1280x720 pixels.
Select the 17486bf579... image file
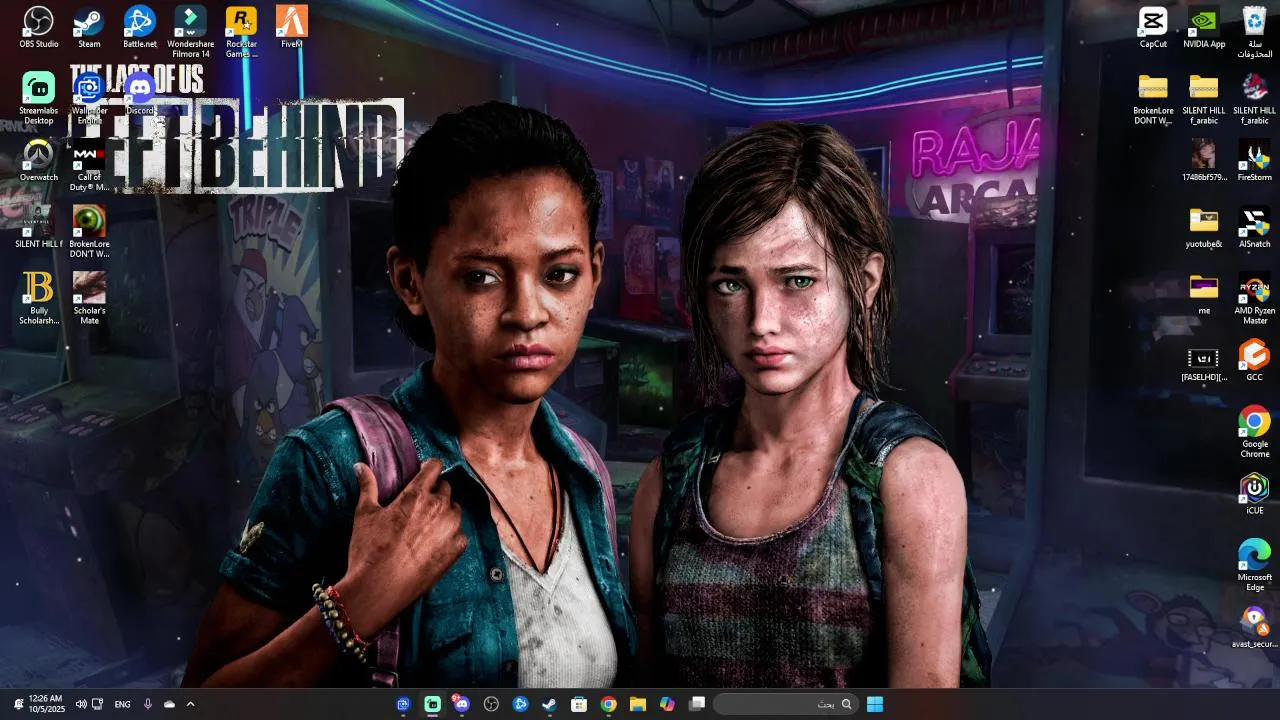click(x=1204, y=160)
